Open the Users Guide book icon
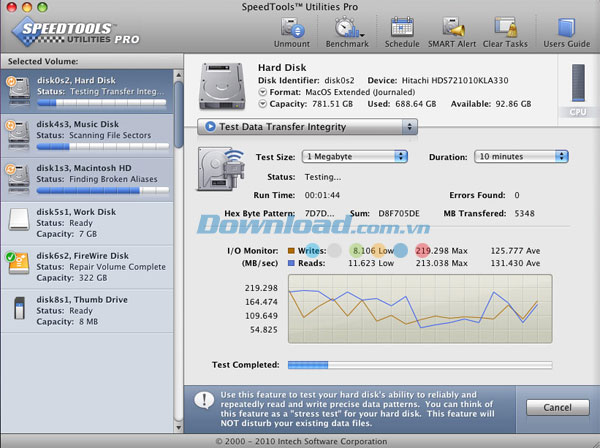 coord(566,28)
